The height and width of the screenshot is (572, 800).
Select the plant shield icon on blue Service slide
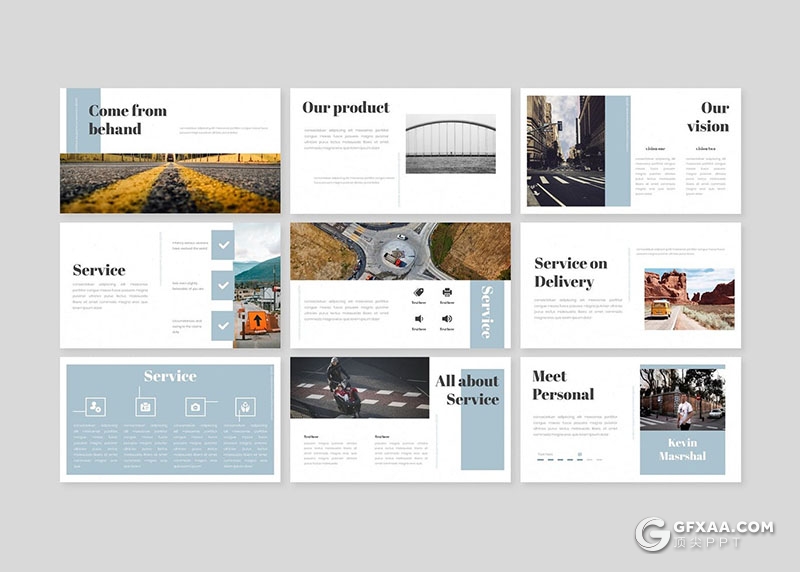point(245,407)
